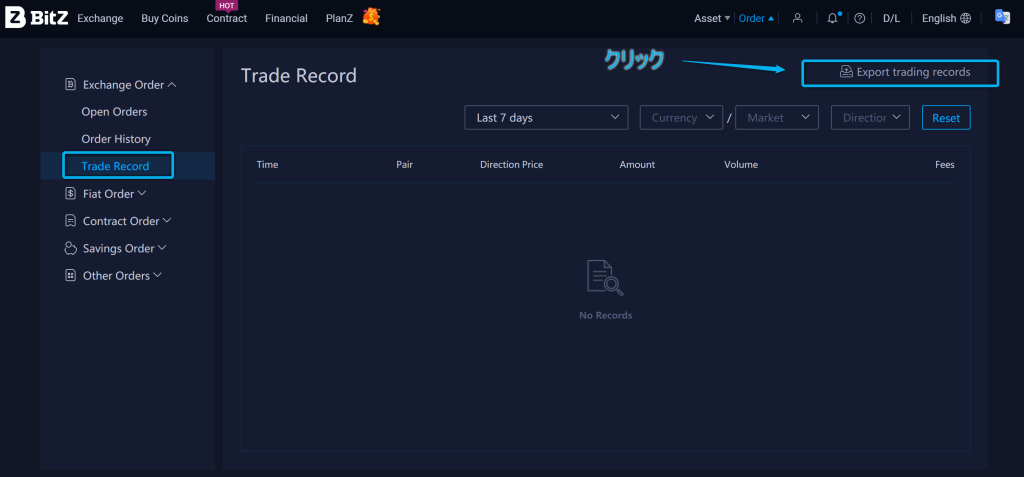Viewport: 1024px width, 477px height.
Task: Click the globe icon beside English
Action: (965, 18)
